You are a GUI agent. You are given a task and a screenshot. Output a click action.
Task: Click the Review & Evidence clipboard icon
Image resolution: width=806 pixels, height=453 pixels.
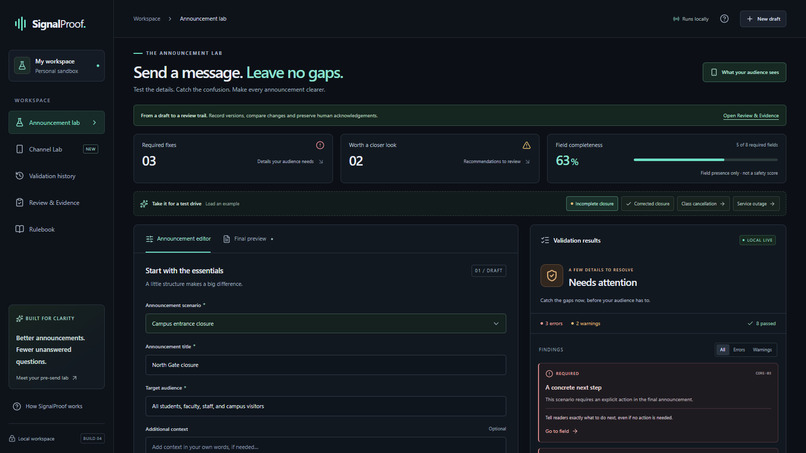pos(20,203)
